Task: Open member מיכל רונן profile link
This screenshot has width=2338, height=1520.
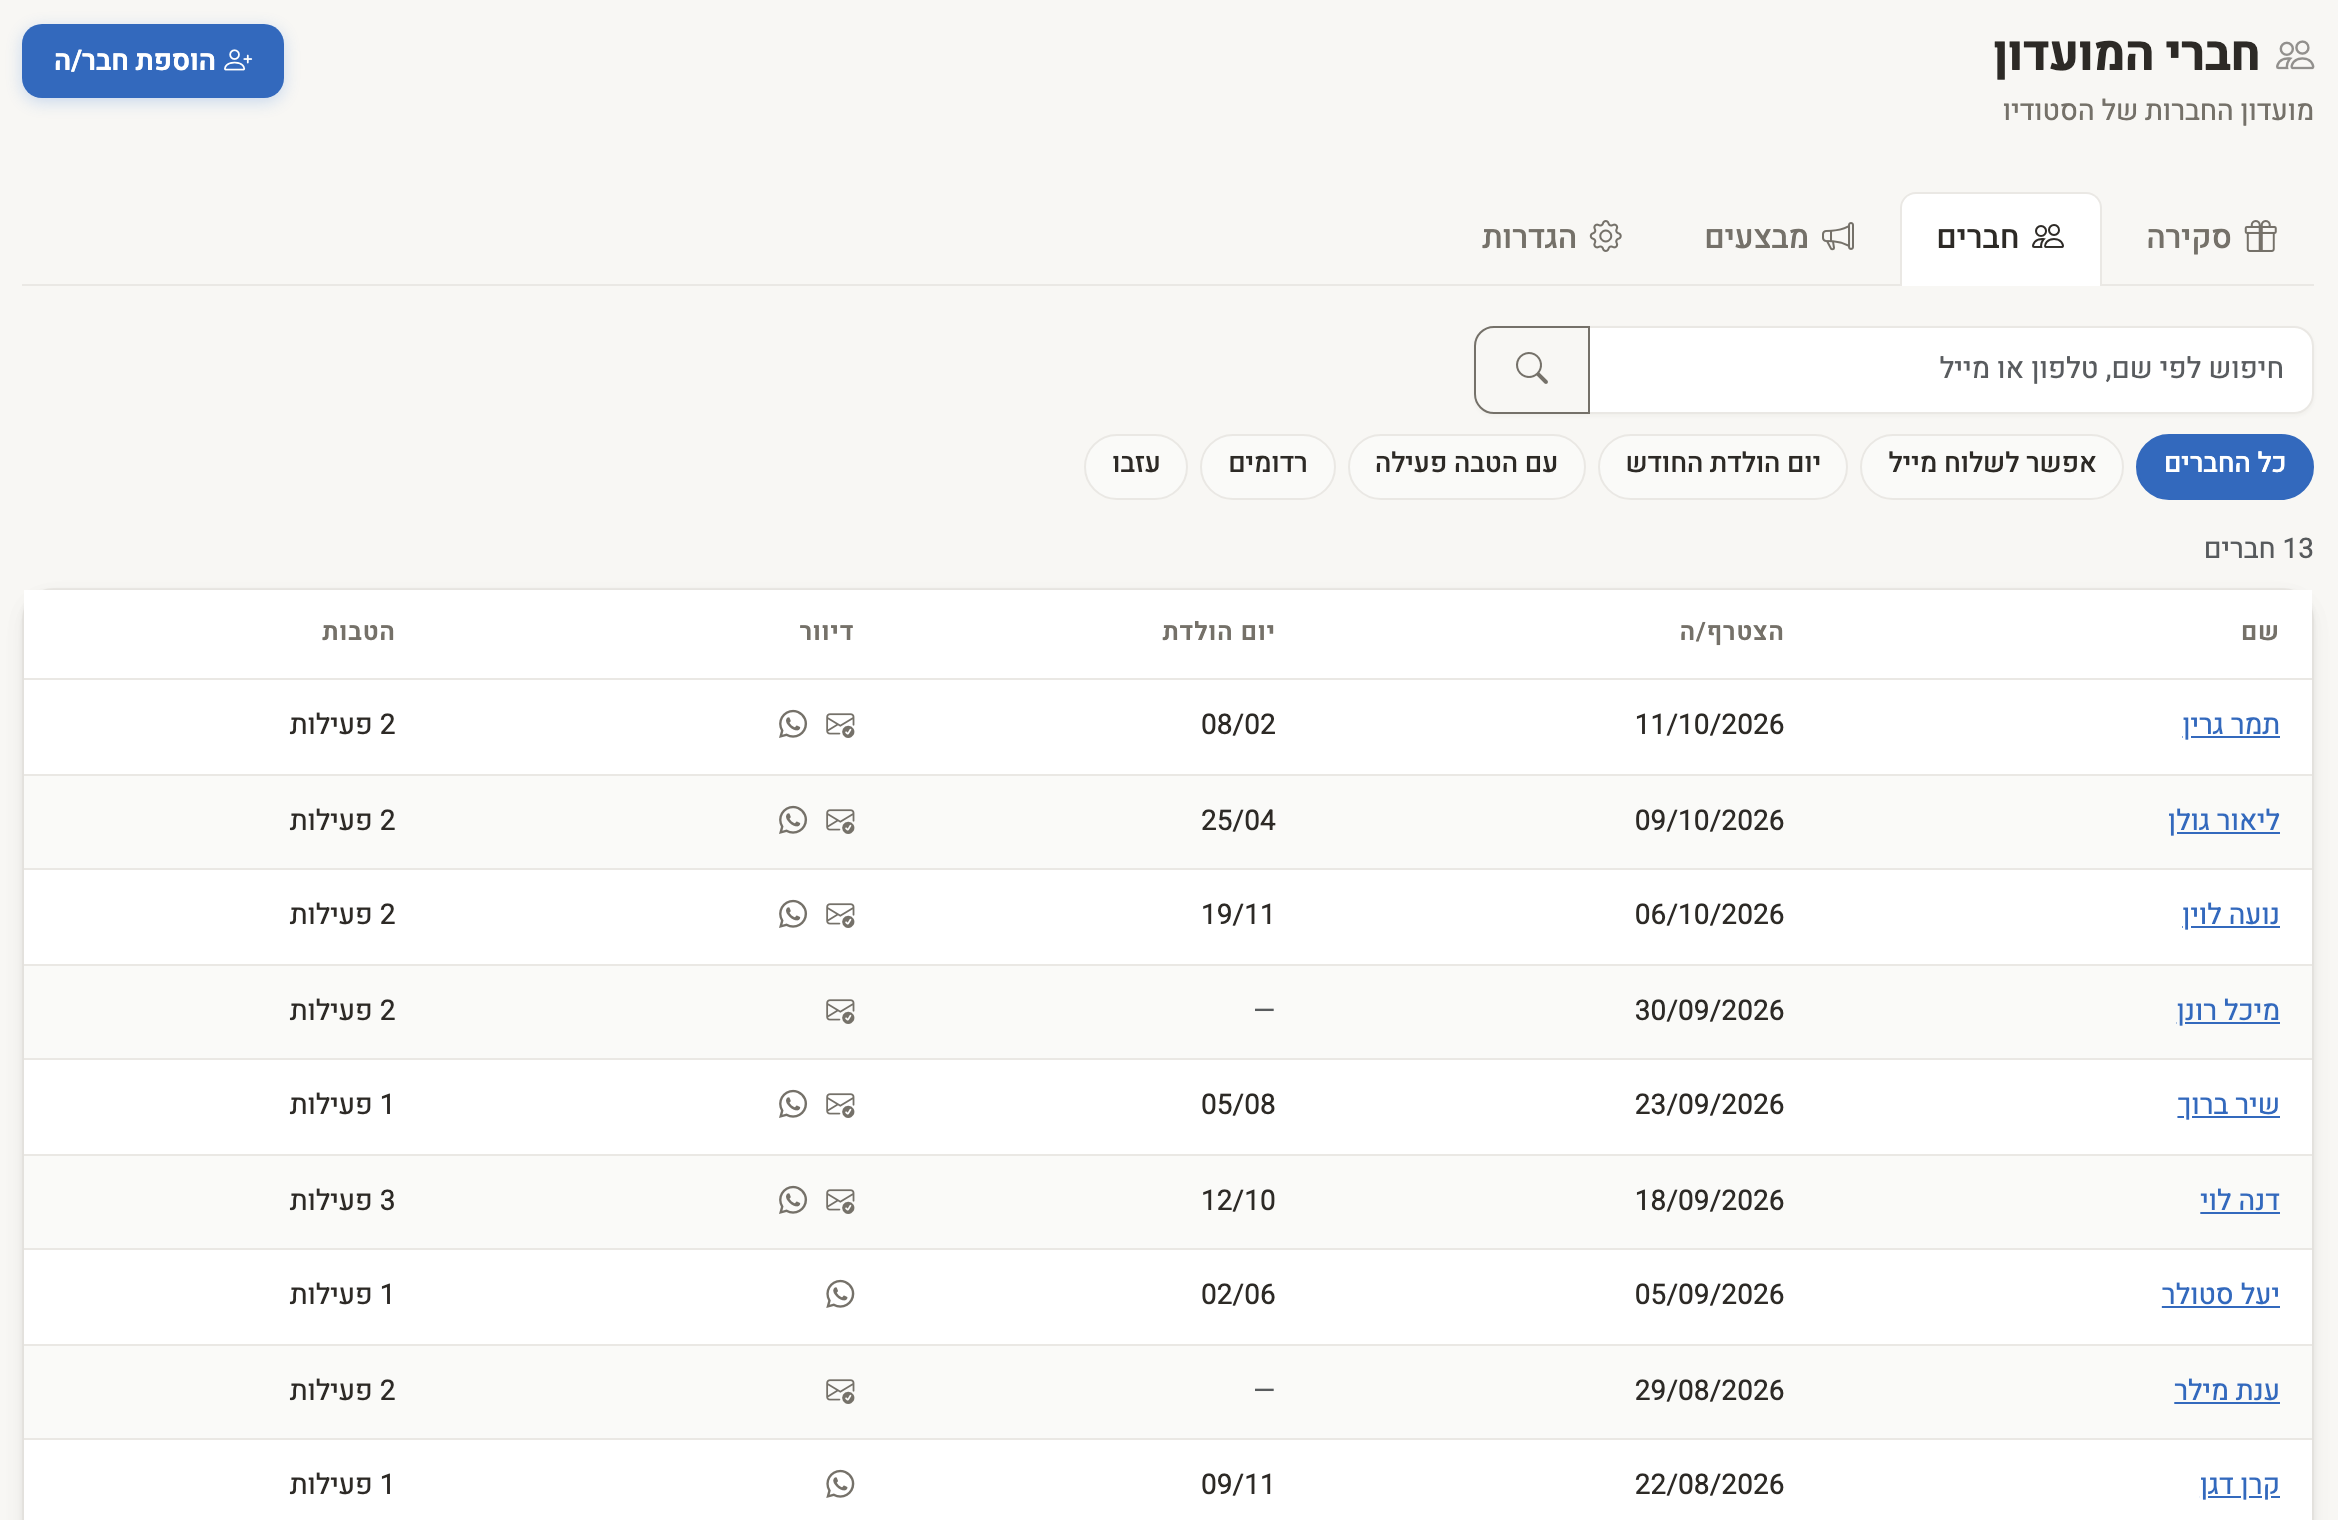Action: click(2228, 1010)
